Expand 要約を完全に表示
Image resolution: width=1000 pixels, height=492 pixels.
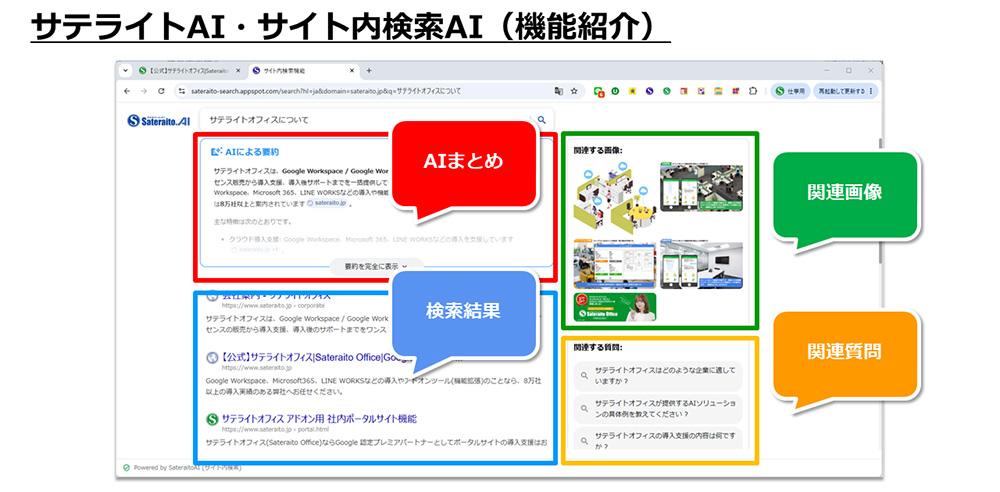click(x=376, y=266)
